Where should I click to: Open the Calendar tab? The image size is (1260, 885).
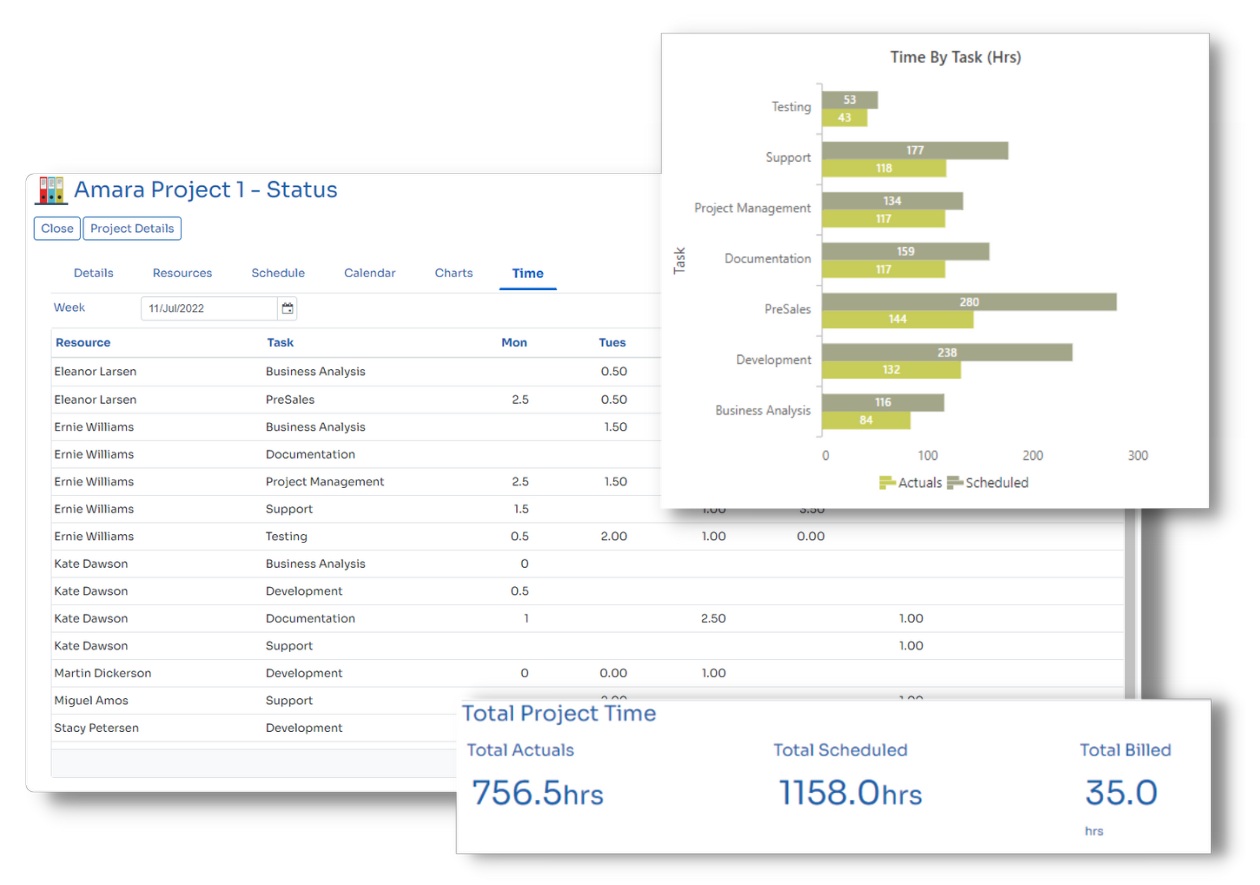370,273
